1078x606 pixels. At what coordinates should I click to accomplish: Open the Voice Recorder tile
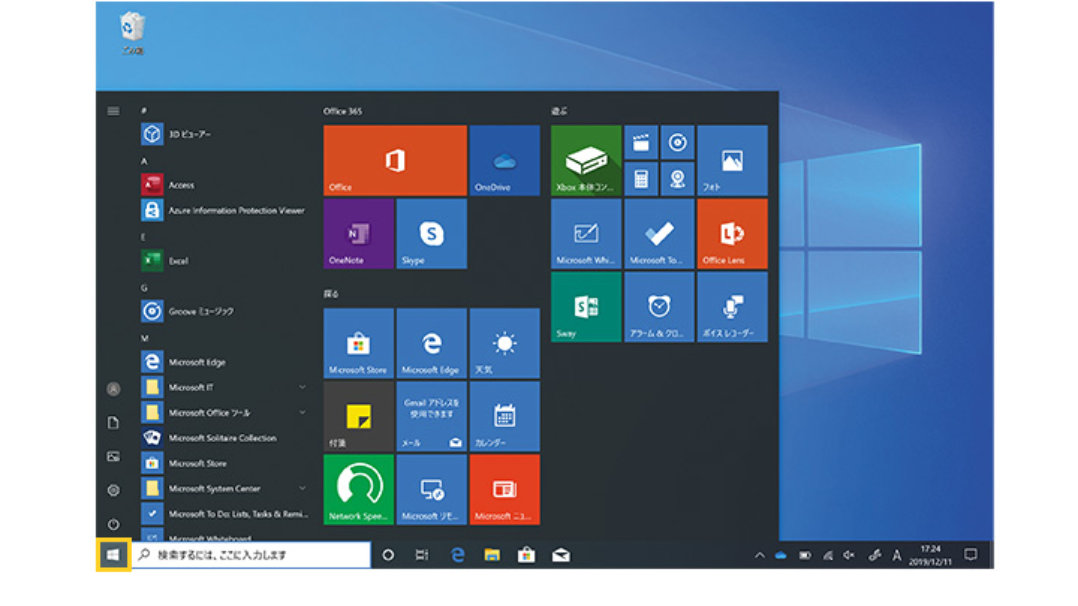732,307
